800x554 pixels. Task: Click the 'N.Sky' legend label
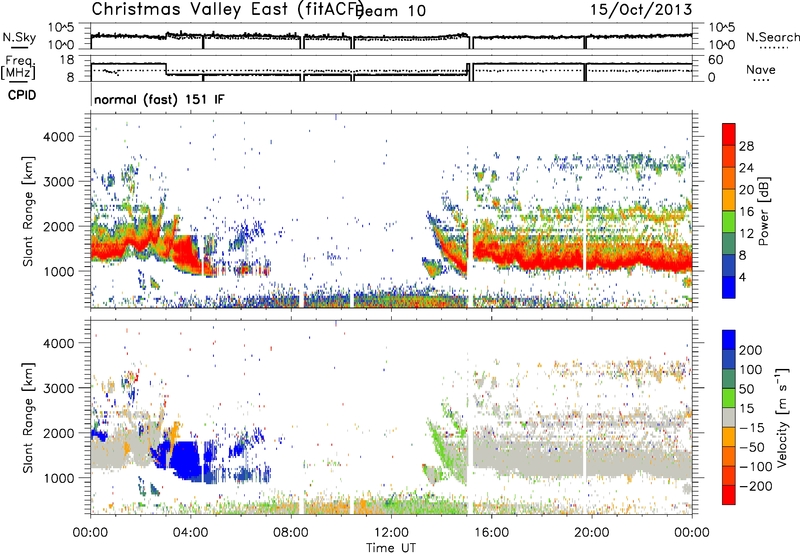click(x=19, y=37)
